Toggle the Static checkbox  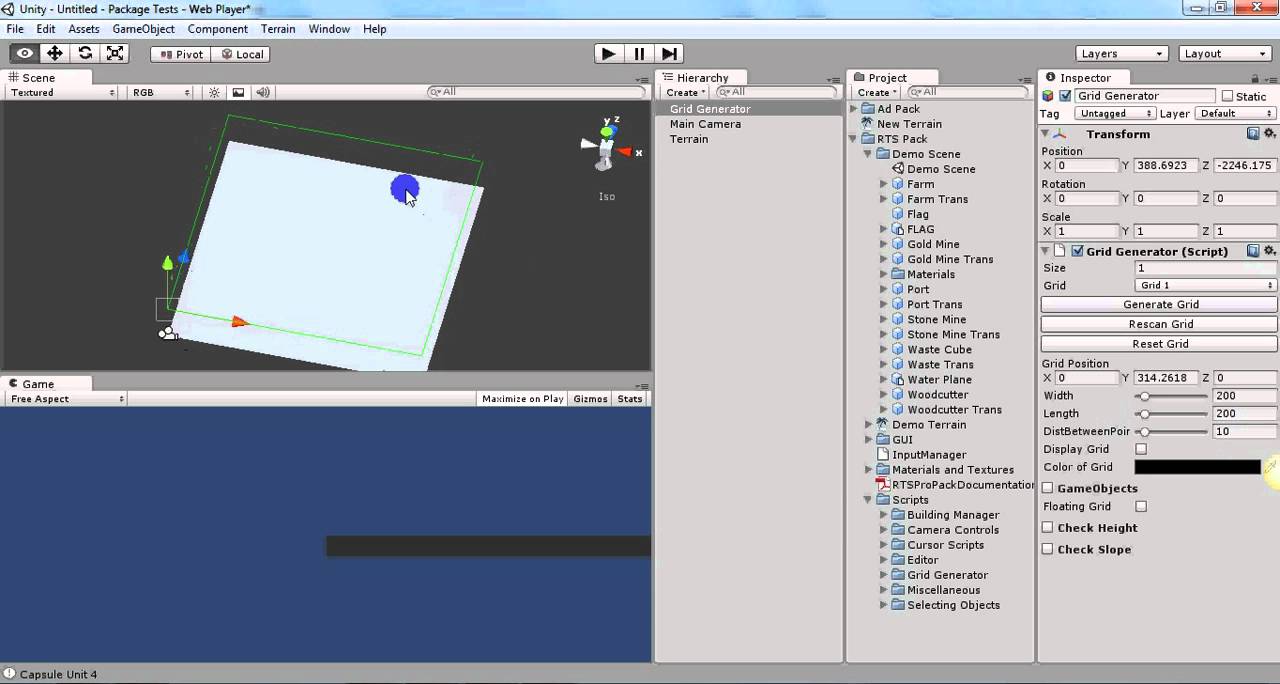(1227, 96)
